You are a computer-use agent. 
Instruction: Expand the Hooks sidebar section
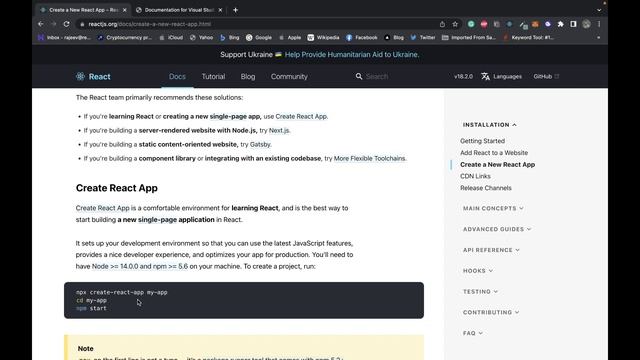tap(478, 271)
